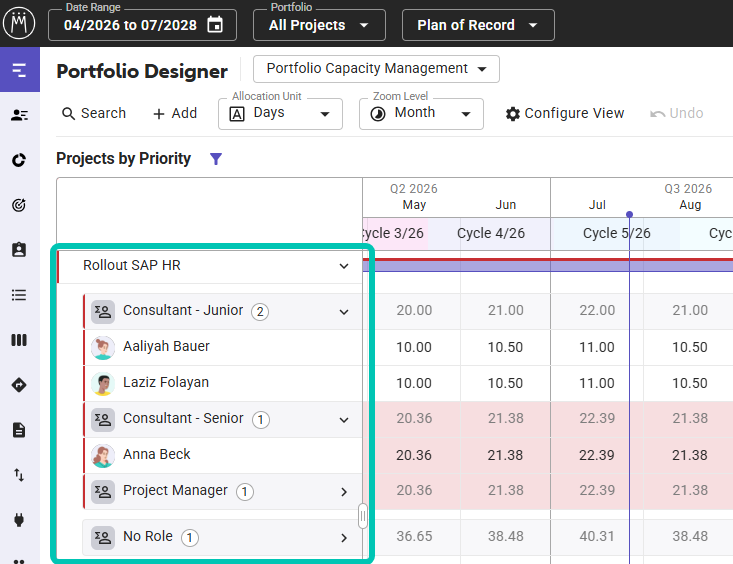The image size is (733, 564).
Task: Click the Project Manager role group icon
Action: click(103, 492)
